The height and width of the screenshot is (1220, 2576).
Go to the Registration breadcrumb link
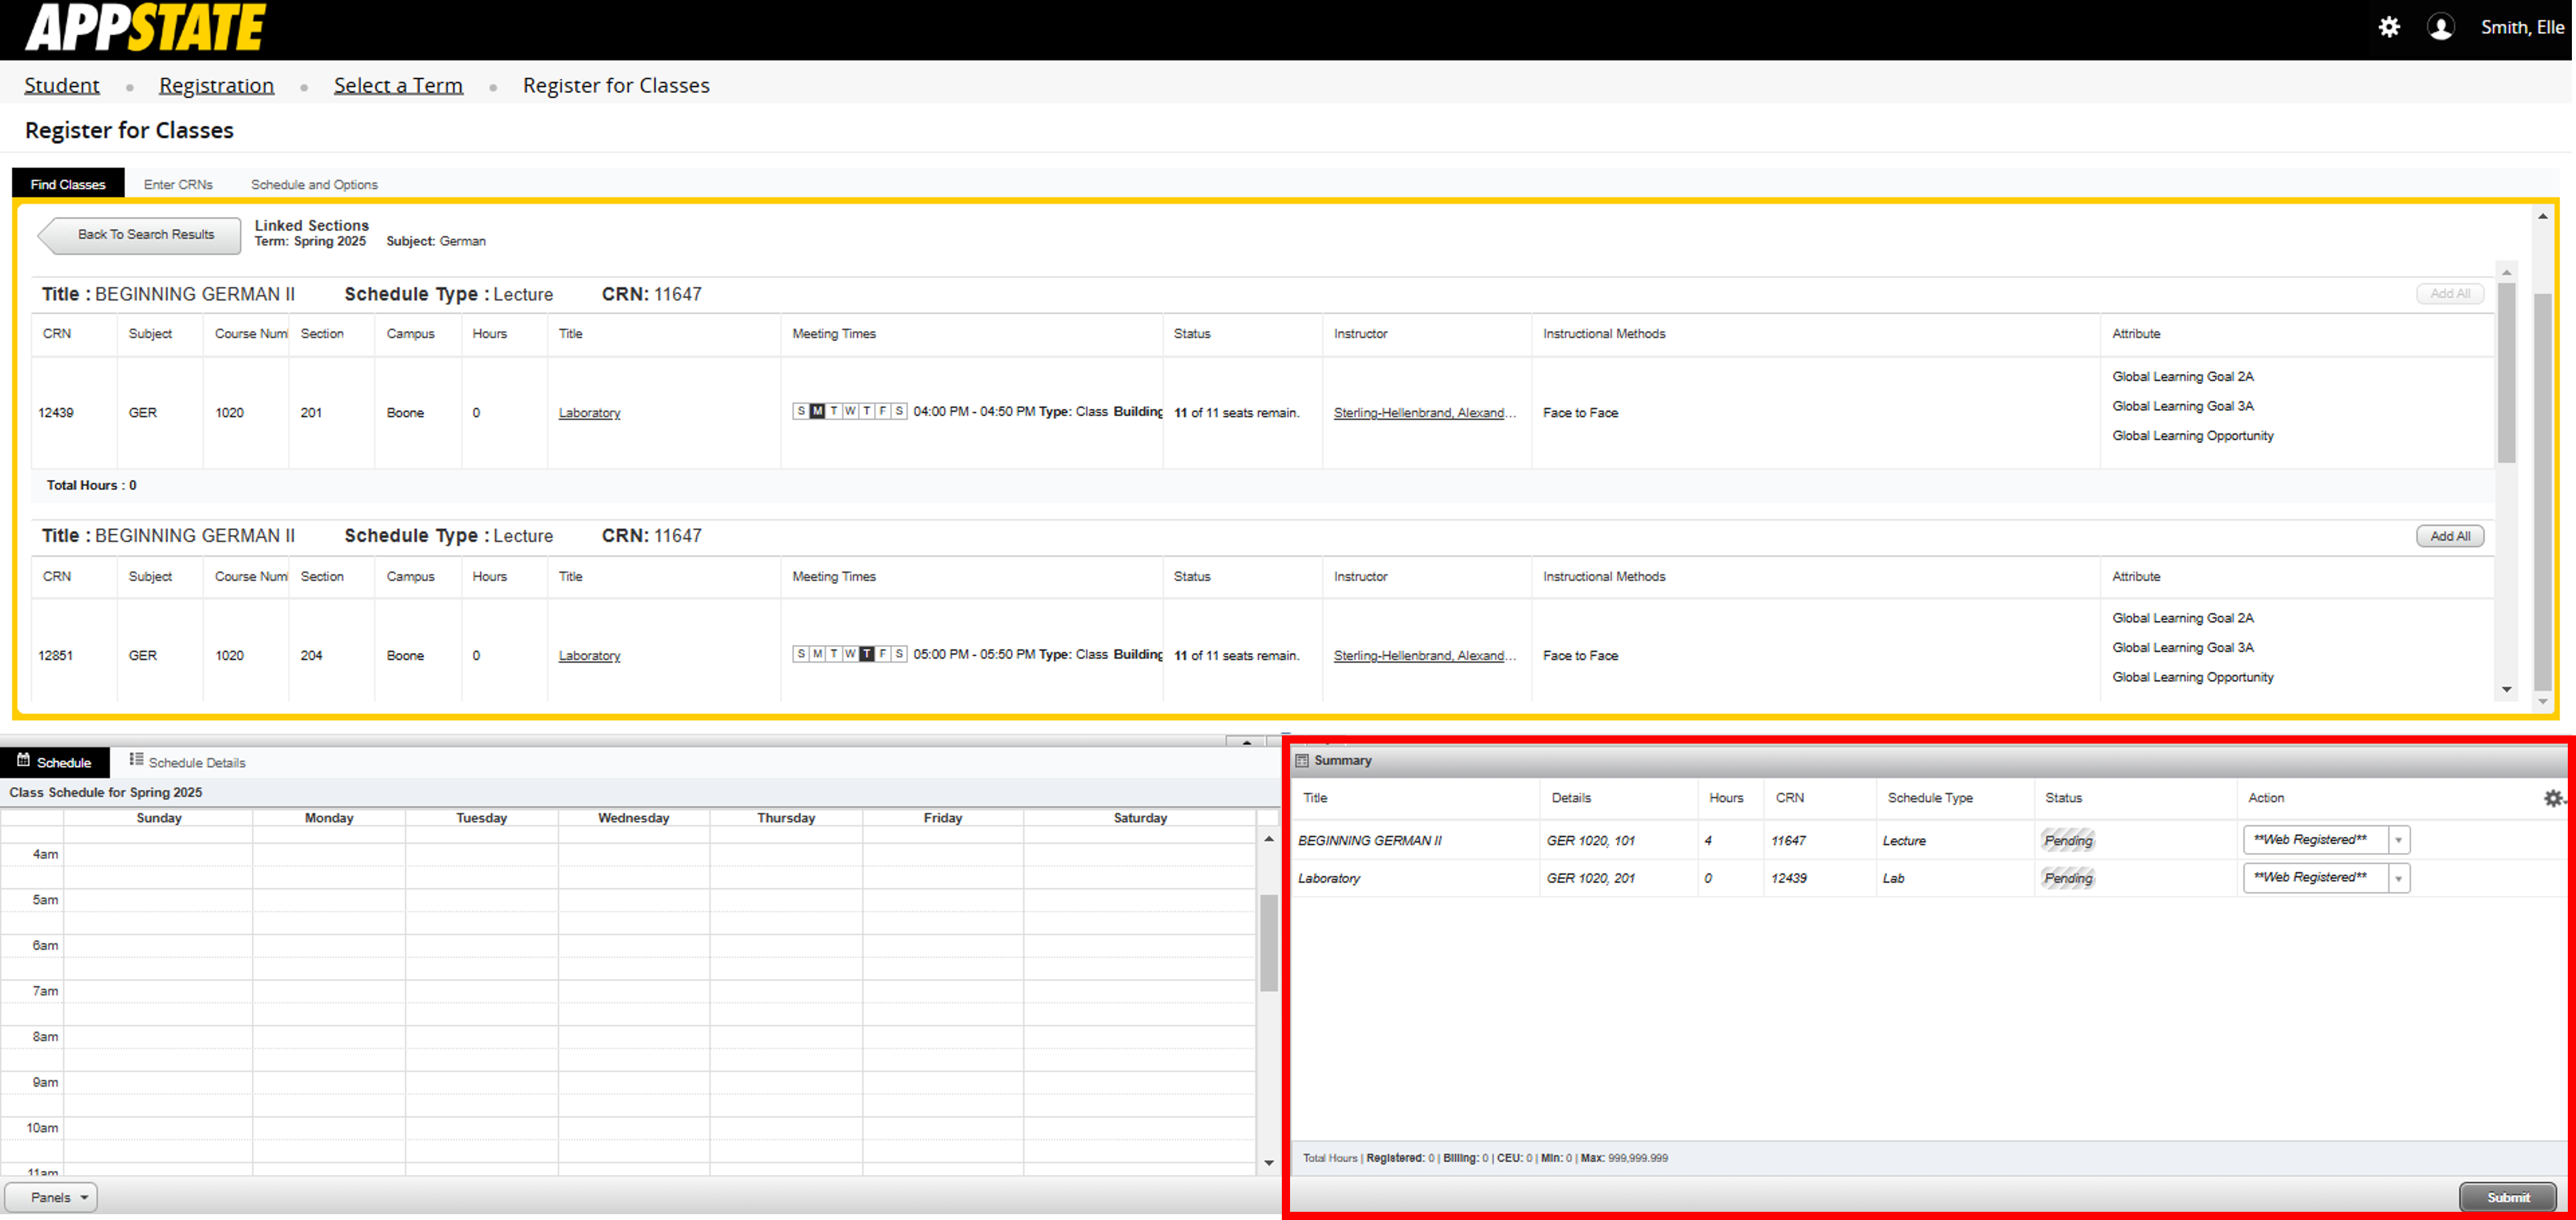coord(216,86)
